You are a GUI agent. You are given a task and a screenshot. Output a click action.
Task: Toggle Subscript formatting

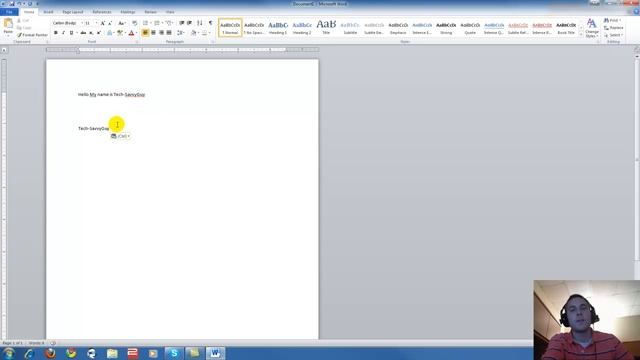click(x=91, y=33)
